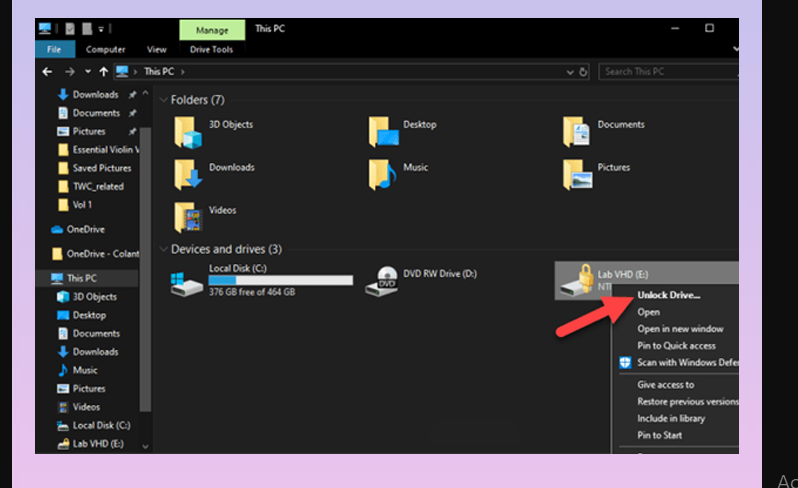Expand the address bar history dropdown
Screen dimensions: 798x488
coord(570,72)
